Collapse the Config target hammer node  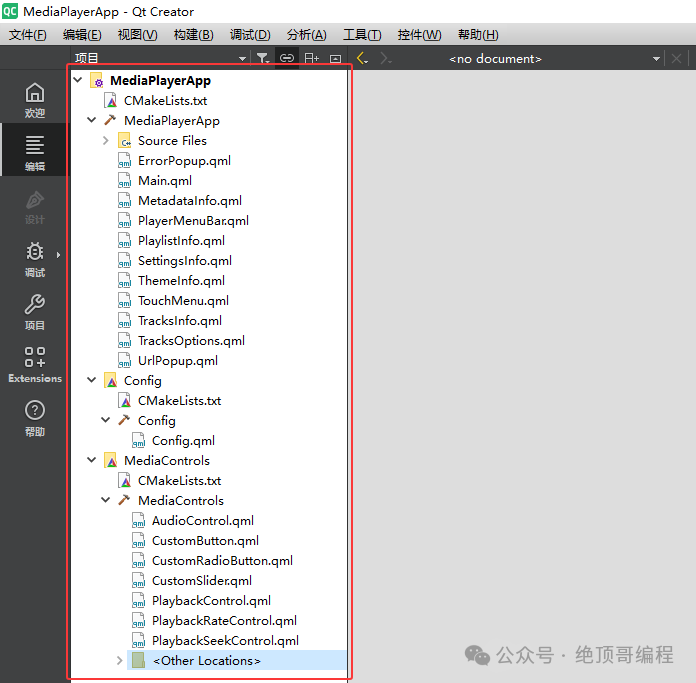pyautogui.click(x=106, y=420)
